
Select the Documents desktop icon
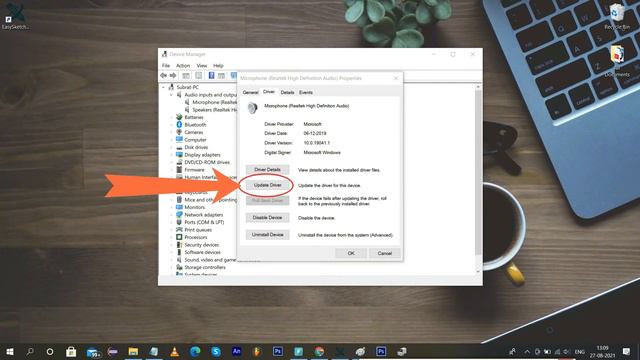[617, 60]
